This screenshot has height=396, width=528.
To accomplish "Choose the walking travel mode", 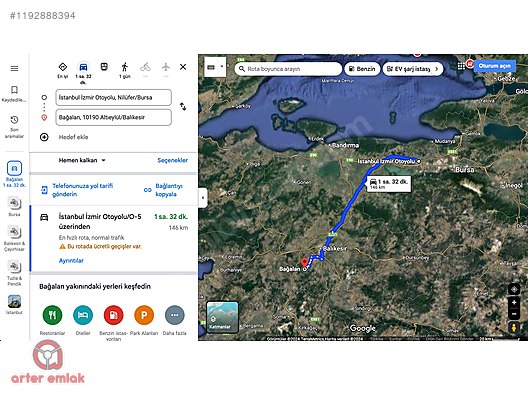I will point(125,70).
